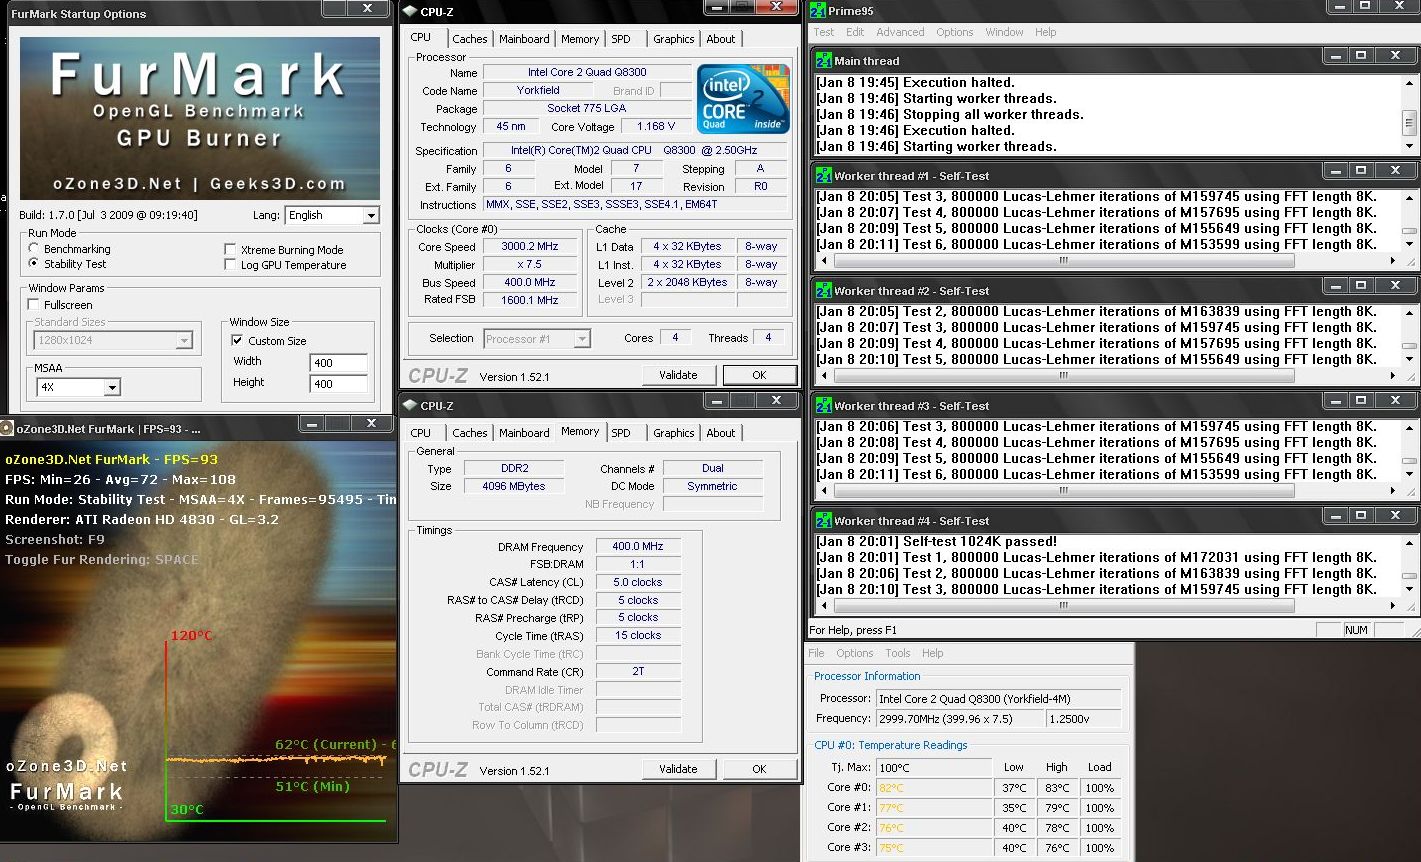
Task: Click Validate in upper CPU-Z window
Action: 678,375
